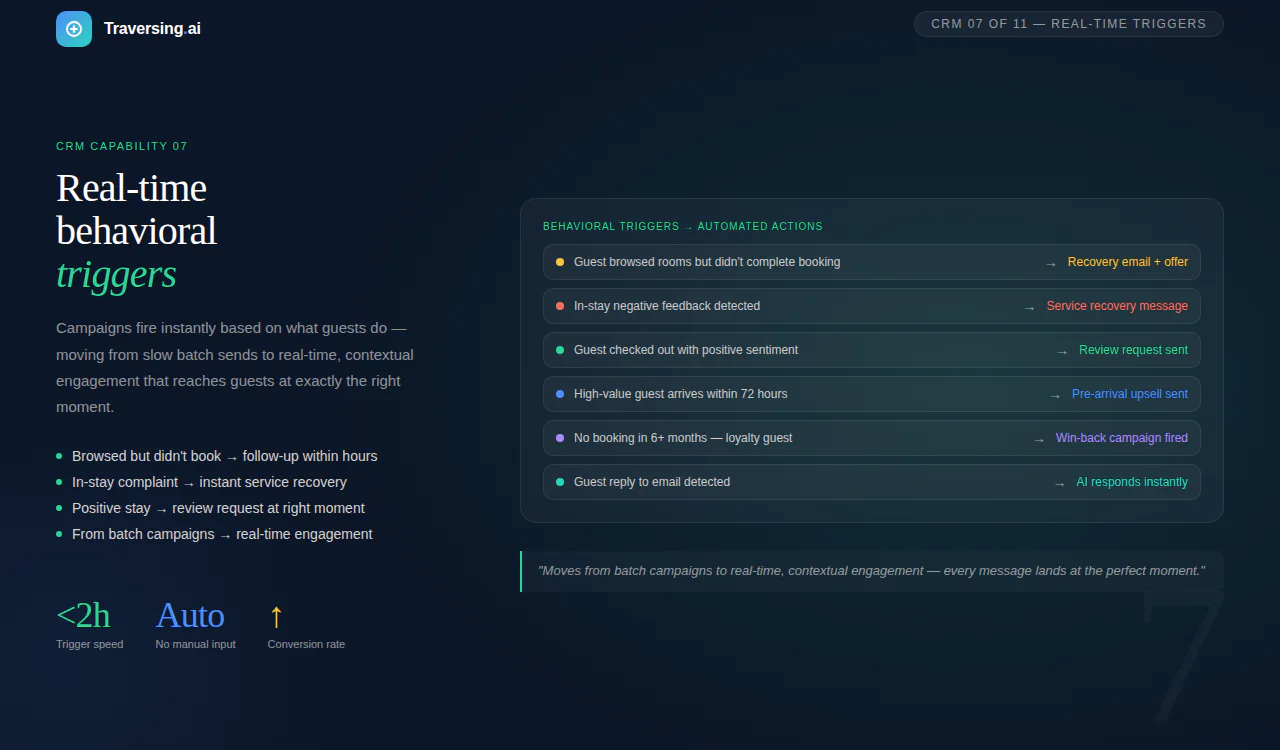Click the quote 'Moves from batch campaigns to real-time'
This screenshot has height=750, width=1280.
coord(871,571)
